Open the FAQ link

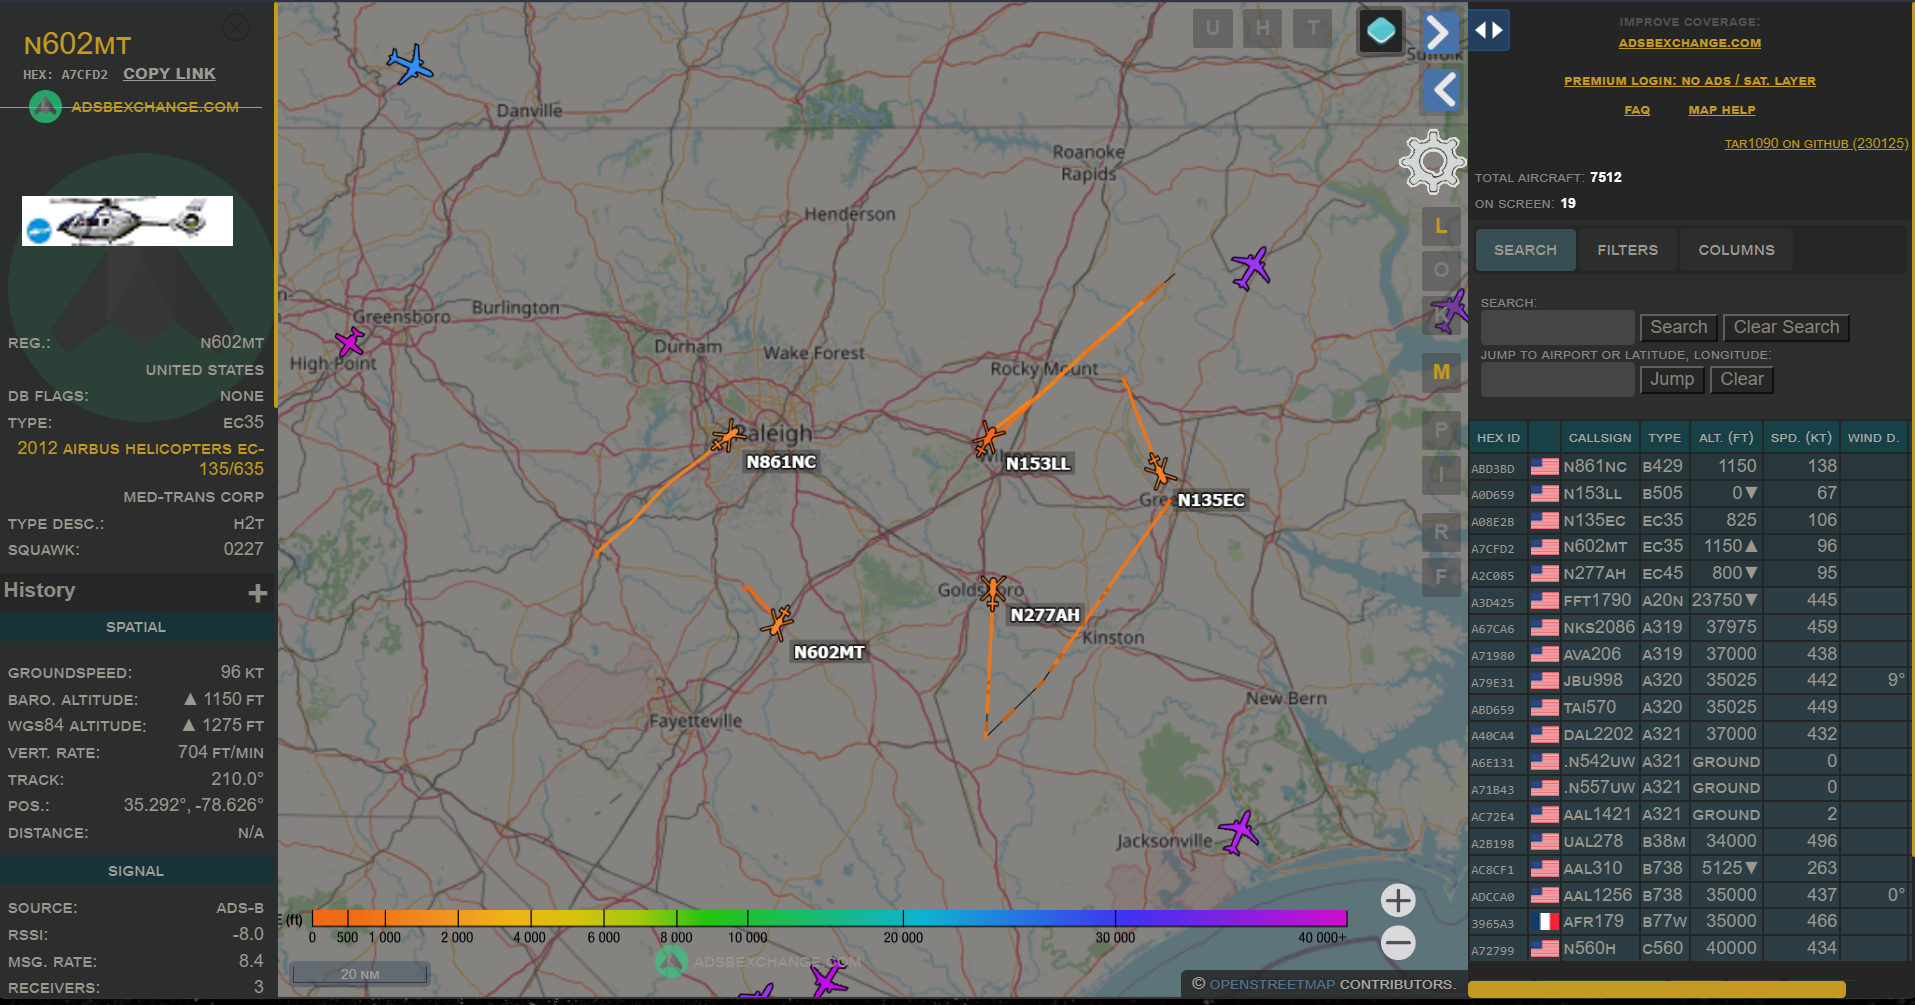(1637, 110)
